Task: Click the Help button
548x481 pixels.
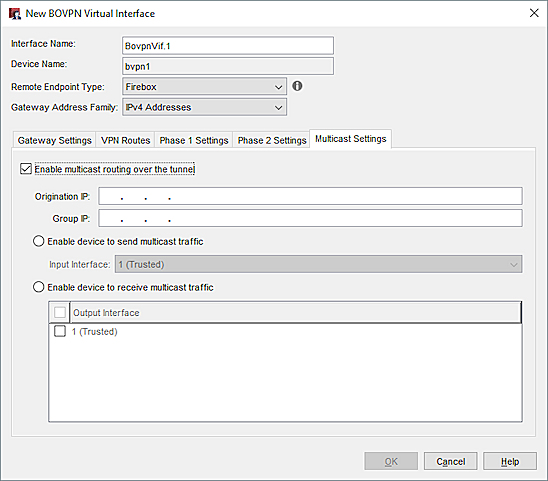Action: pyautogui.click(x=510, y=461)
